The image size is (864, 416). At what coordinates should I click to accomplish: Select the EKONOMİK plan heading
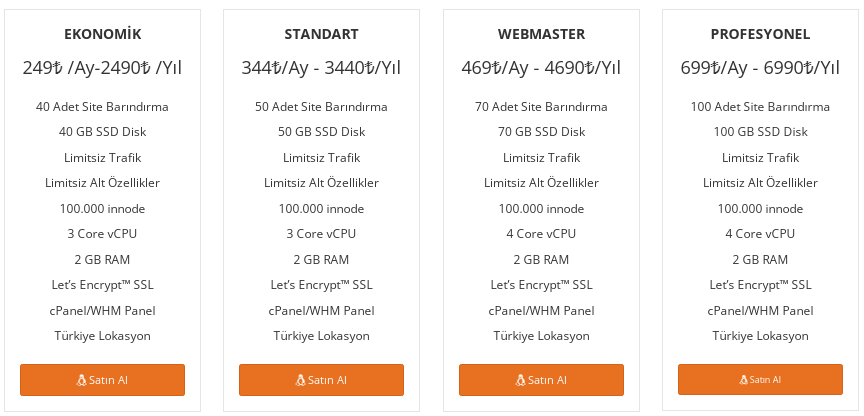tap(102, 34)
